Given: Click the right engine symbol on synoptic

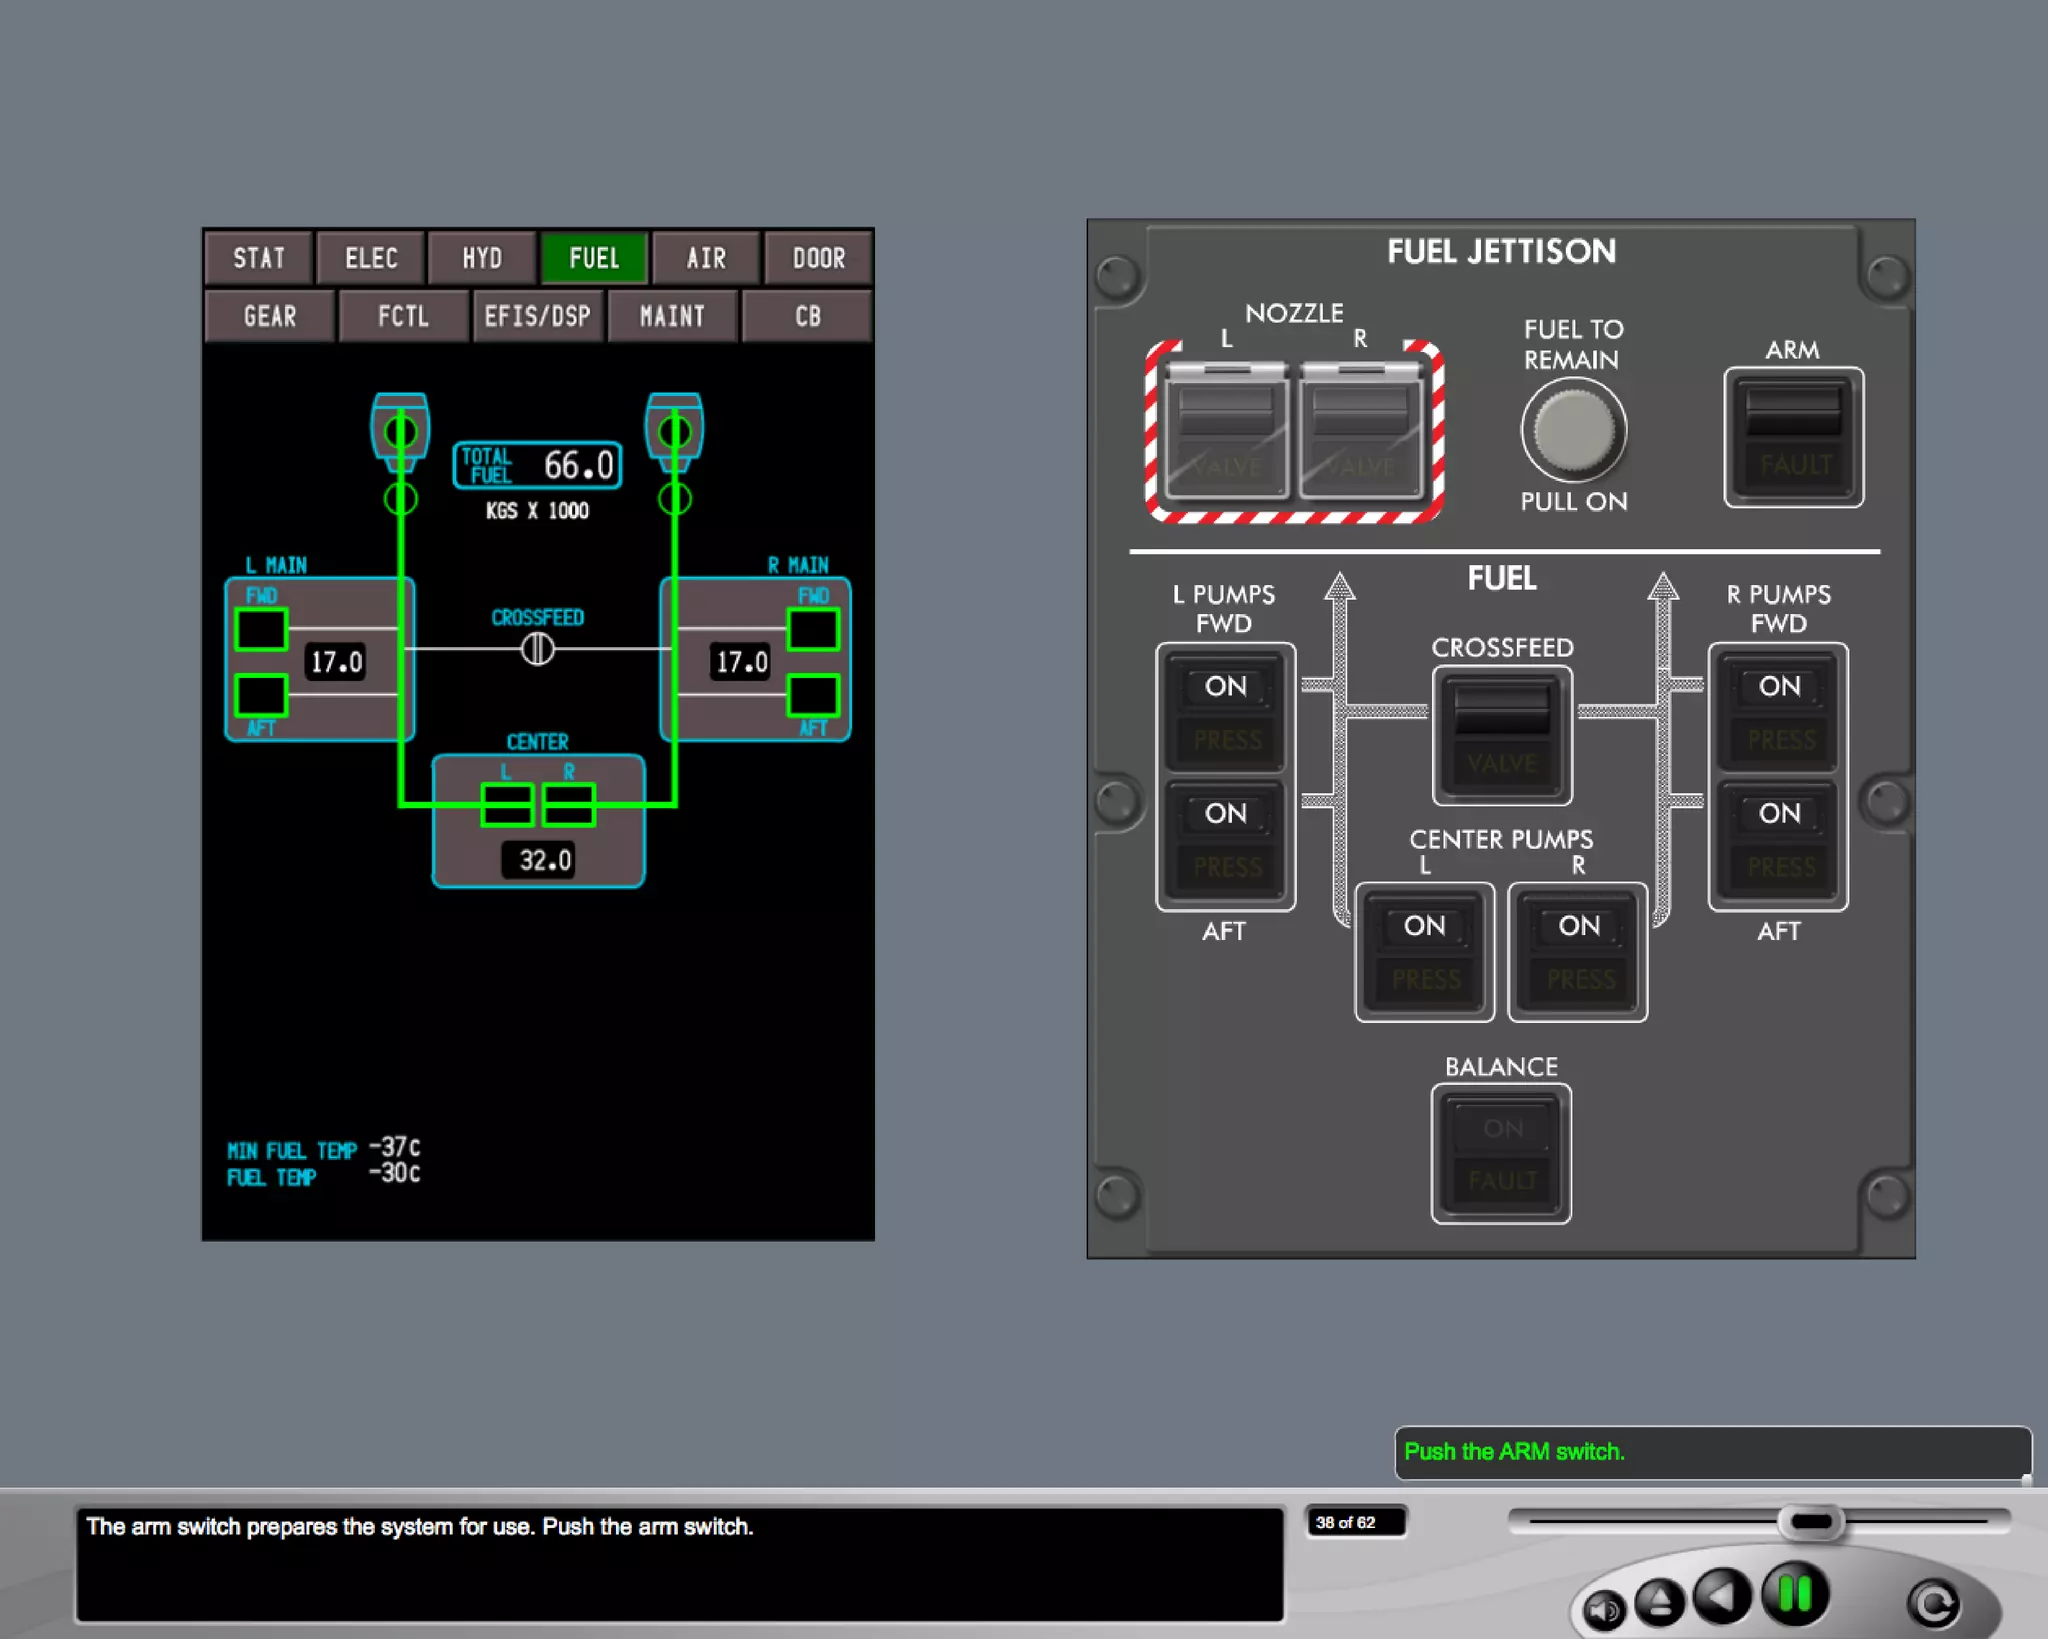Looking at the screenshot, I should 675,433.
